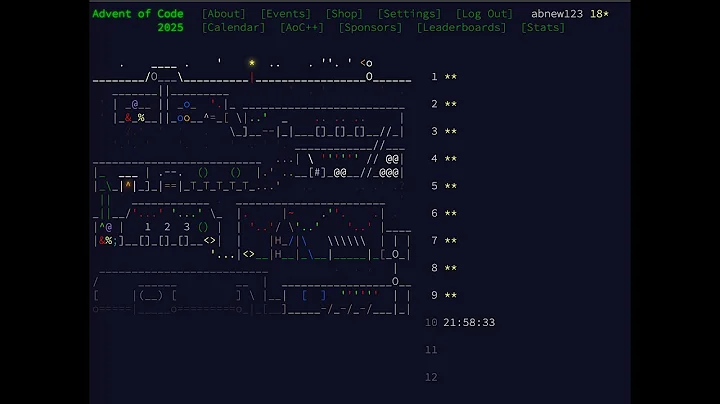Open the Calendar link

pyautogui.click(x=234, y=28)
